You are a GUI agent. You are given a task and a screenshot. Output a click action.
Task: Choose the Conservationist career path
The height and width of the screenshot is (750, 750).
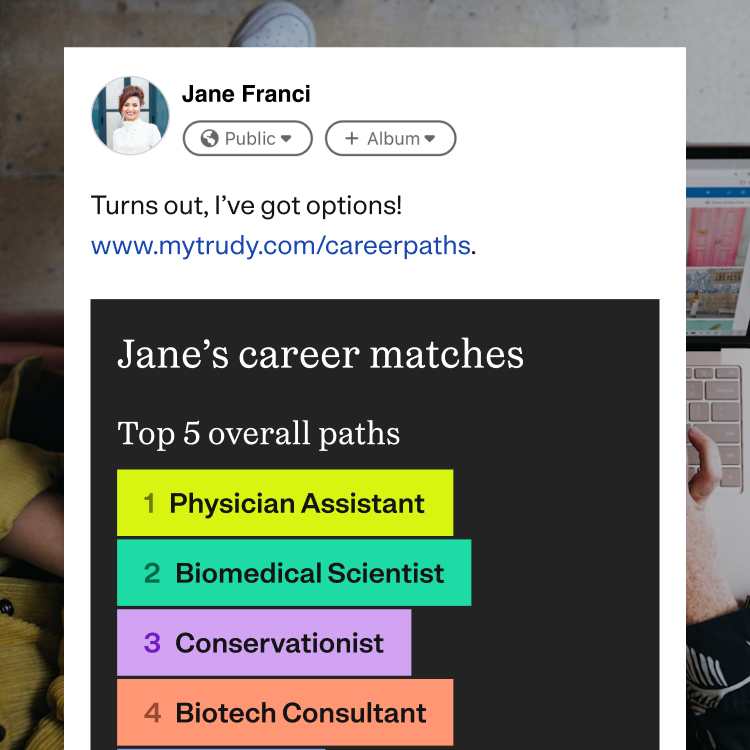[264, 642]
